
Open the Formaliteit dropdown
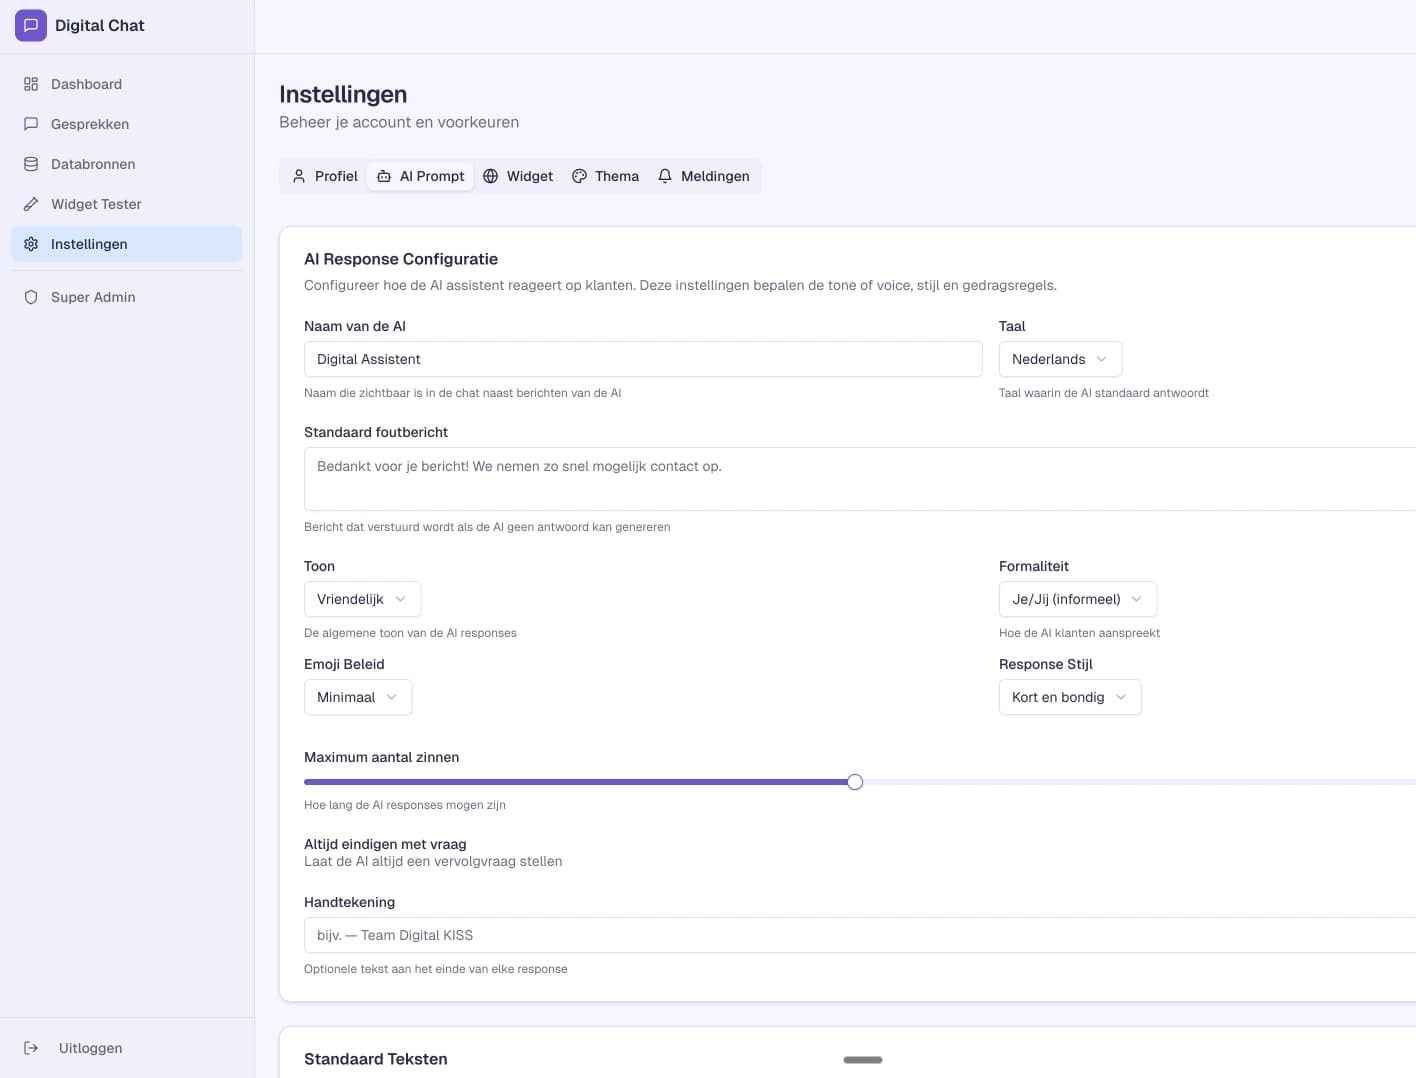[x=1077, y=599]
